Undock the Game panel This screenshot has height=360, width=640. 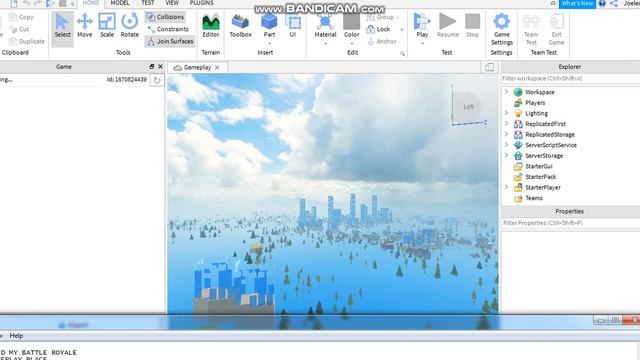click(152, 67)
